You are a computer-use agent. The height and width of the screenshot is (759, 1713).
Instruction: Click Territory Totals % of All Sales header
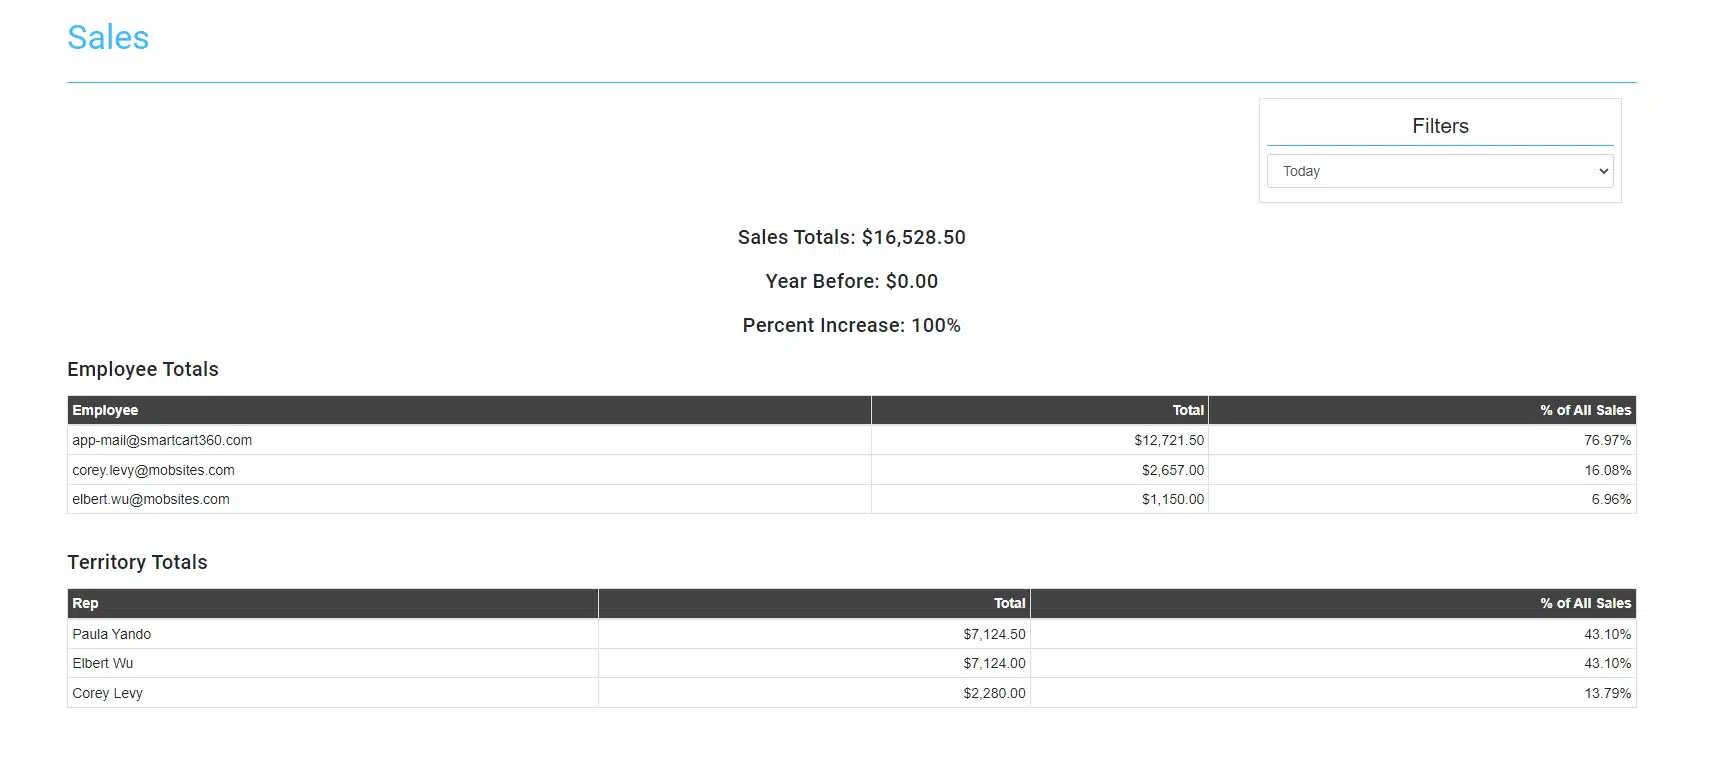pyautogui.click(x=1585, y=603)
